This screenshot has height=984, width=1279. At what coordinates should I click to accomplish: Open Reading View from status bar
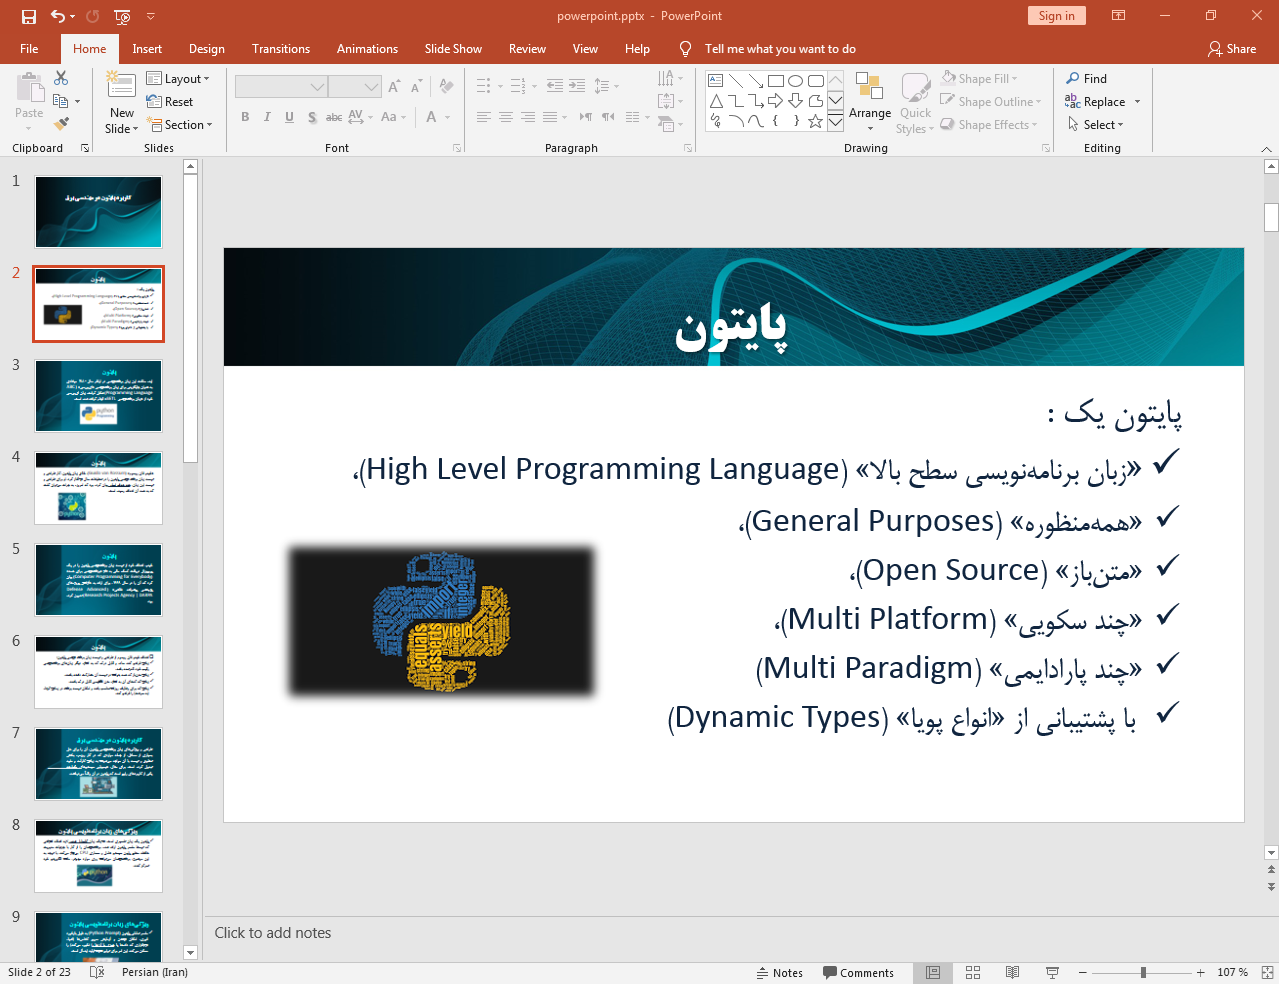point(1012,972)
